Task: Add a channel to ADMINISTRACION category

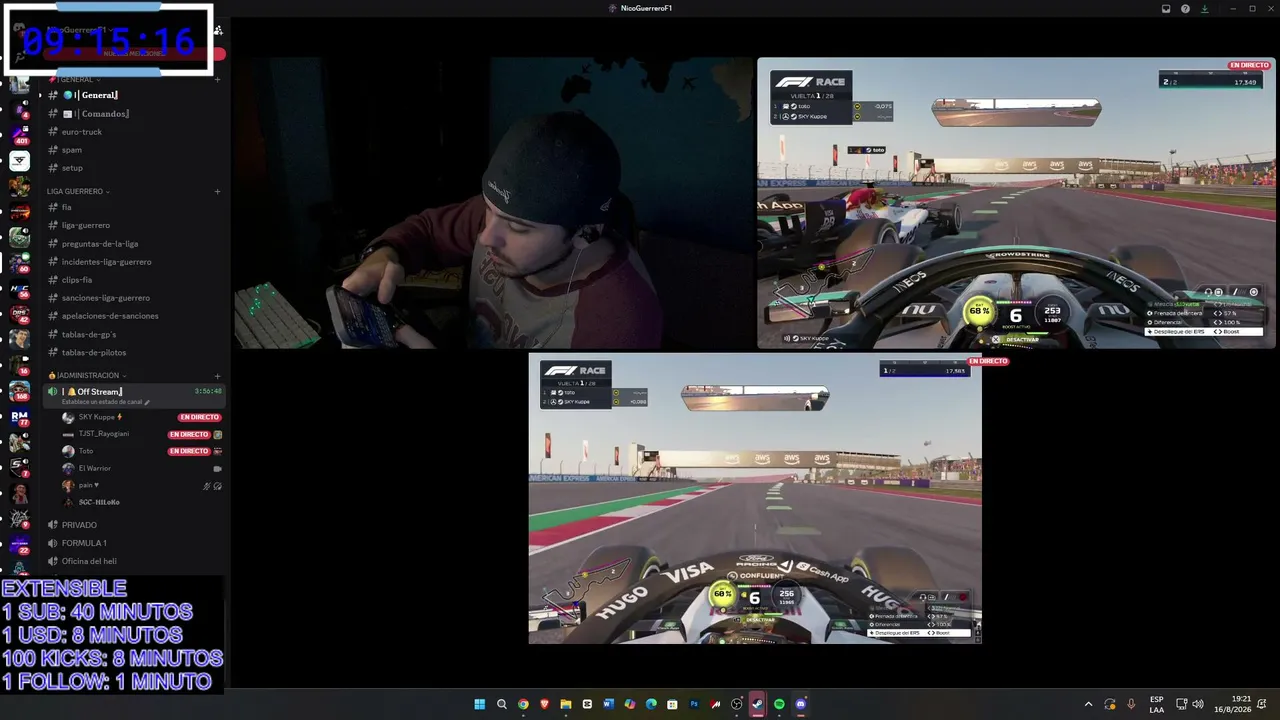Action: point(217,375)
